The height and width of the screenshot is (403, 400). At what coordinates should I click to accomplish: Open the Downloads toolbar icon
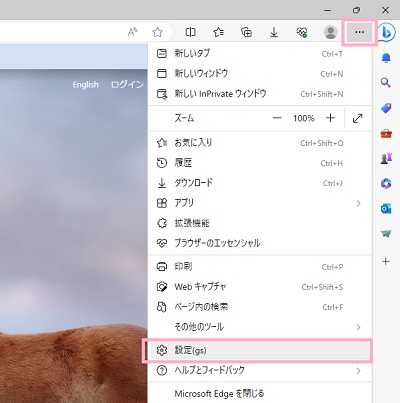click(x=274, y=32)
